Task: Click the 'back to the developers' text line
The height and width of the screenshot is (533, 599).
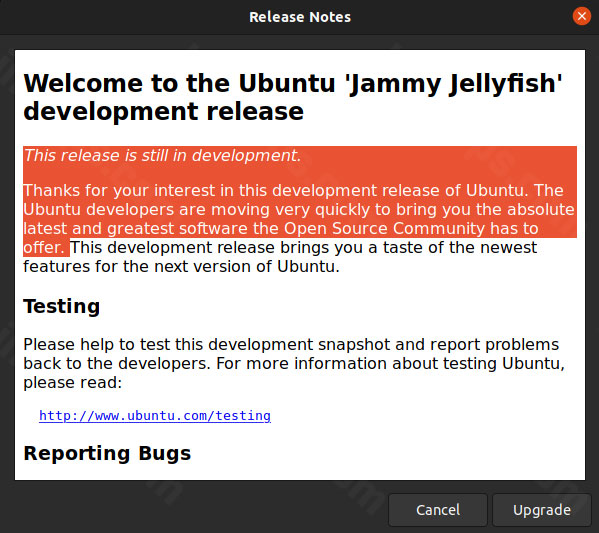Action: (117, 363)
